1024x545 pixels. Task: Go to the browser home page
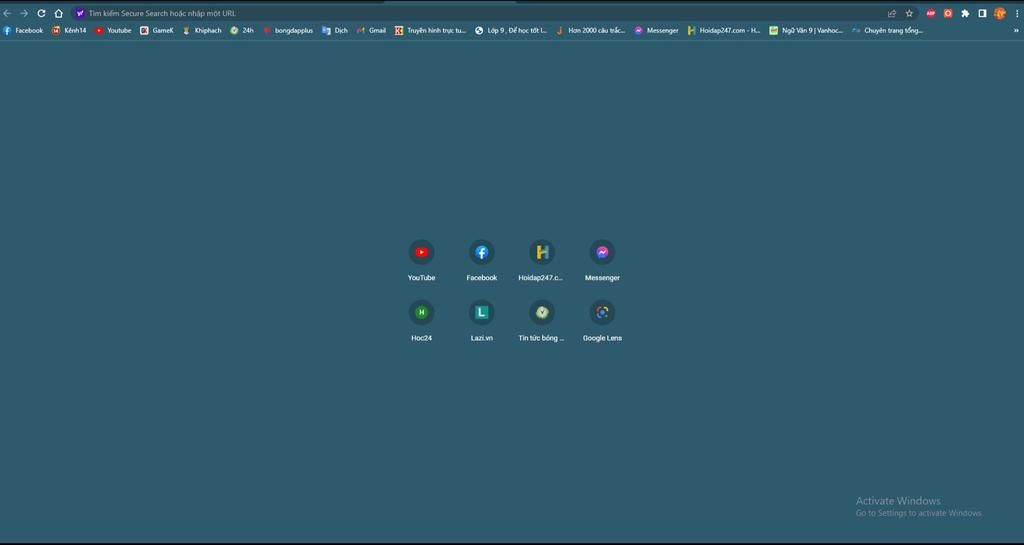pos(58,13)
